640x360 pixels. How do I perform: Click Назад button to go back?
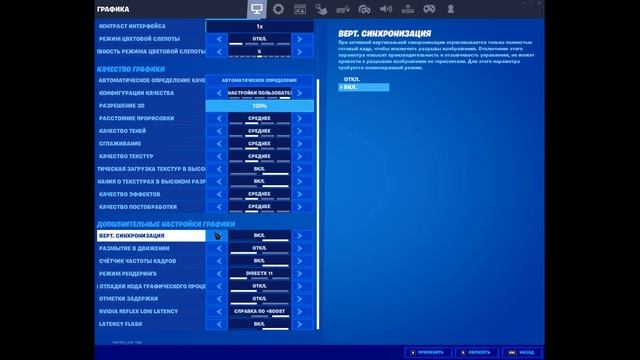point(522,352)
